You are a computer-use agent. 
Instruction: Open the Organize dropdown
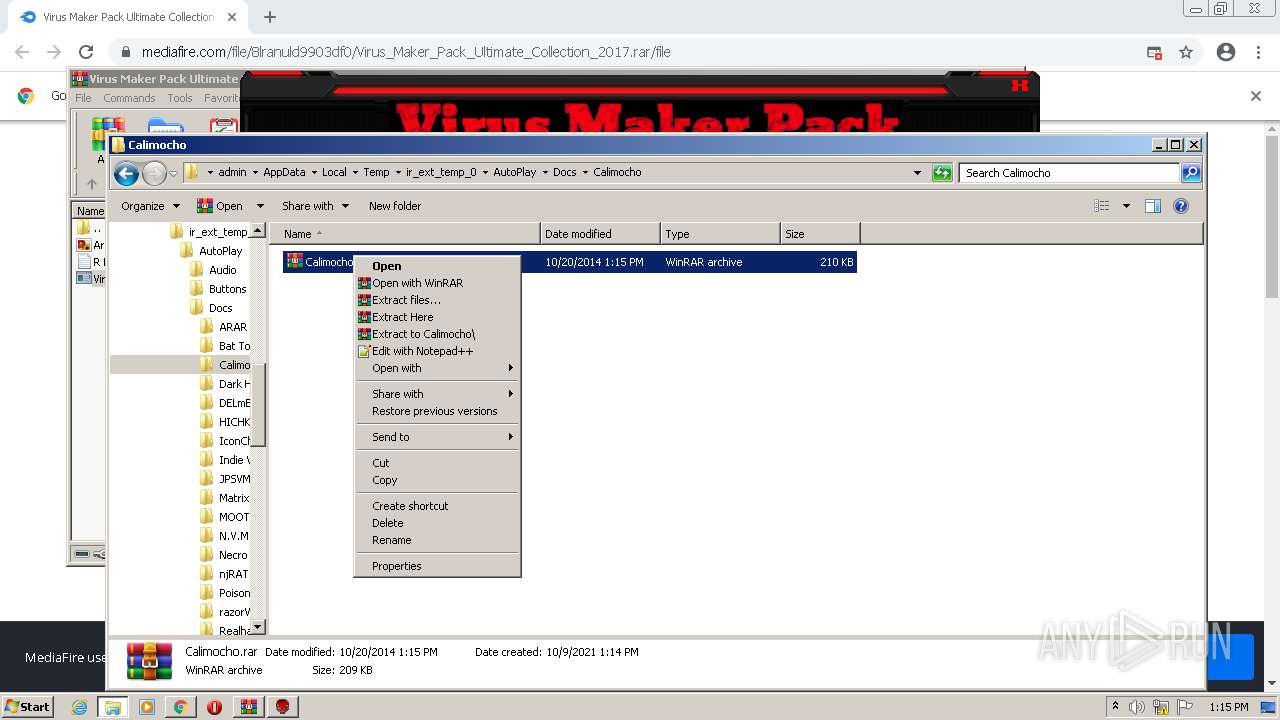pyautogui.click(x=150, y=206)
